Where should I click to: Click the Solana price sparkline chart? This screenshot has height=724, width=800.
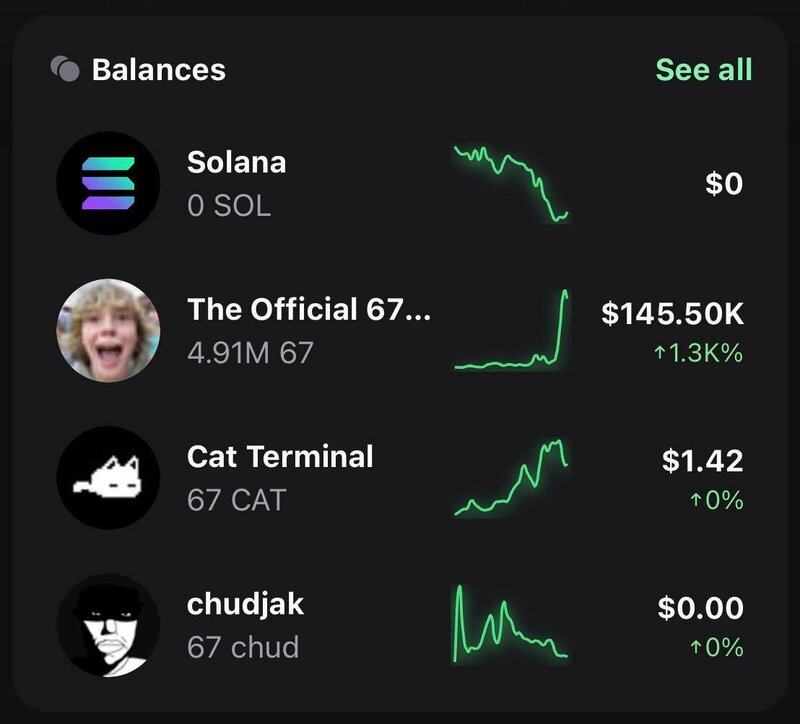pyautogui.click(x=512, y=184)
